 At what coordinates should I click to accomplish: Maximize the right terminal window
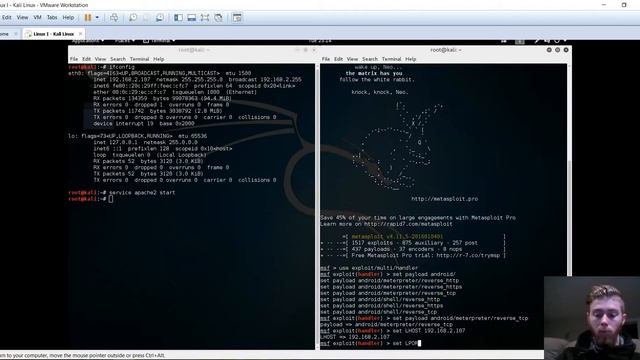point(558,50)
